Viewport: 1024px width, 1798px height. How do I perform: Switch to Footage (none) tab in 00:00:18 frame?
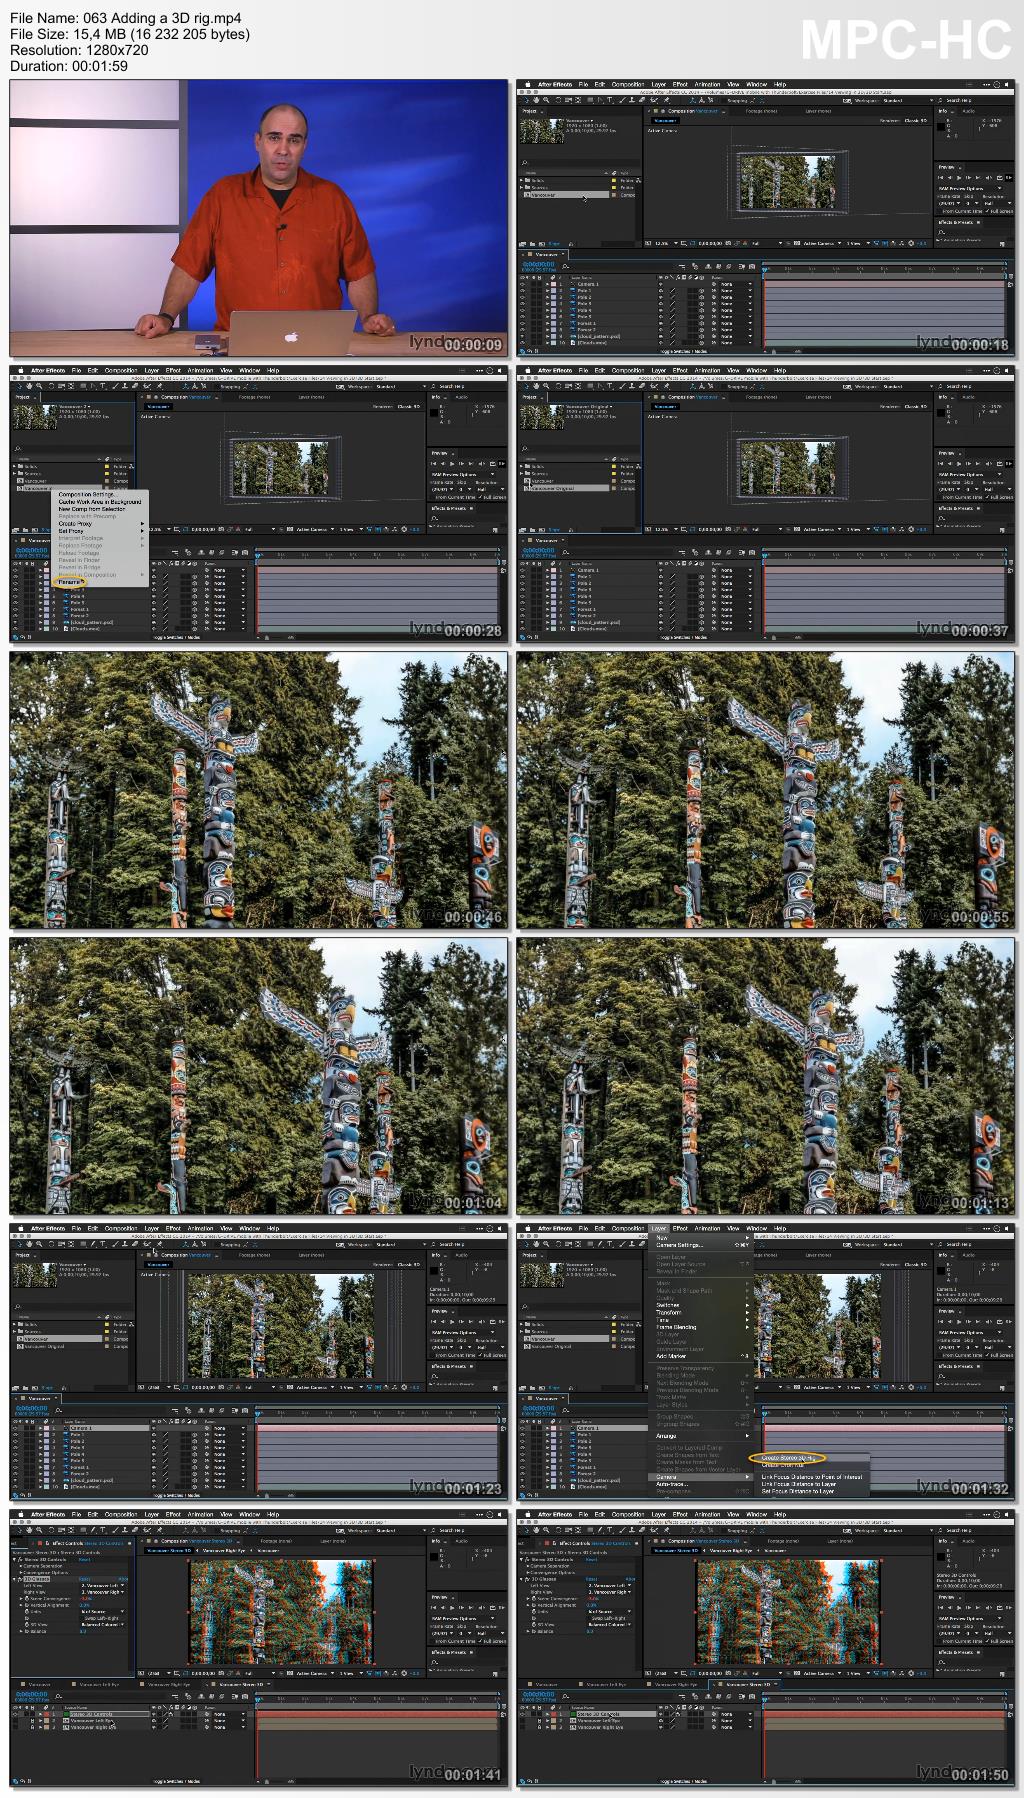(761, 111)
